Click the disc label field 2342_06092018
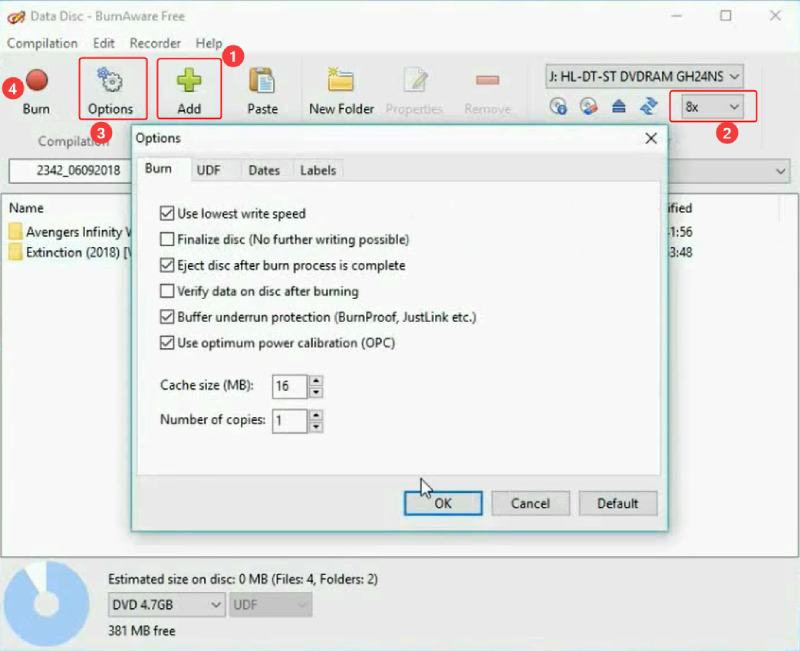Screen dimensions: 800x651 coord(70,171)
